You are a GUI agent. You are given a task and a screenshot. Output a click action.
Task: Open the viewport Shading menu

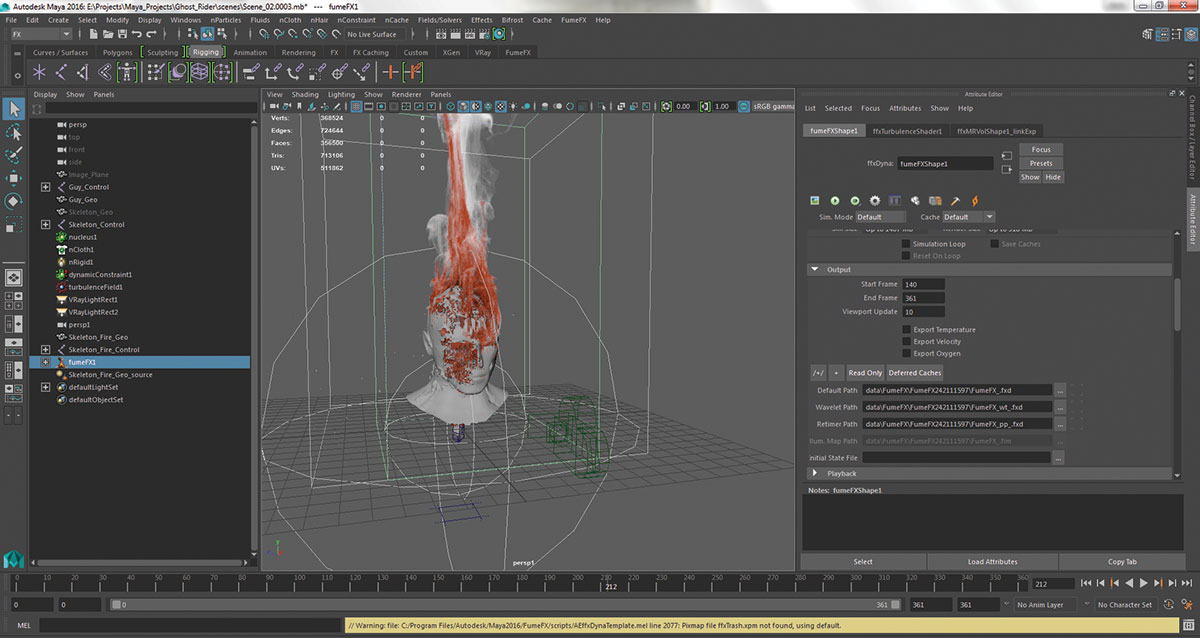(305, 94)
